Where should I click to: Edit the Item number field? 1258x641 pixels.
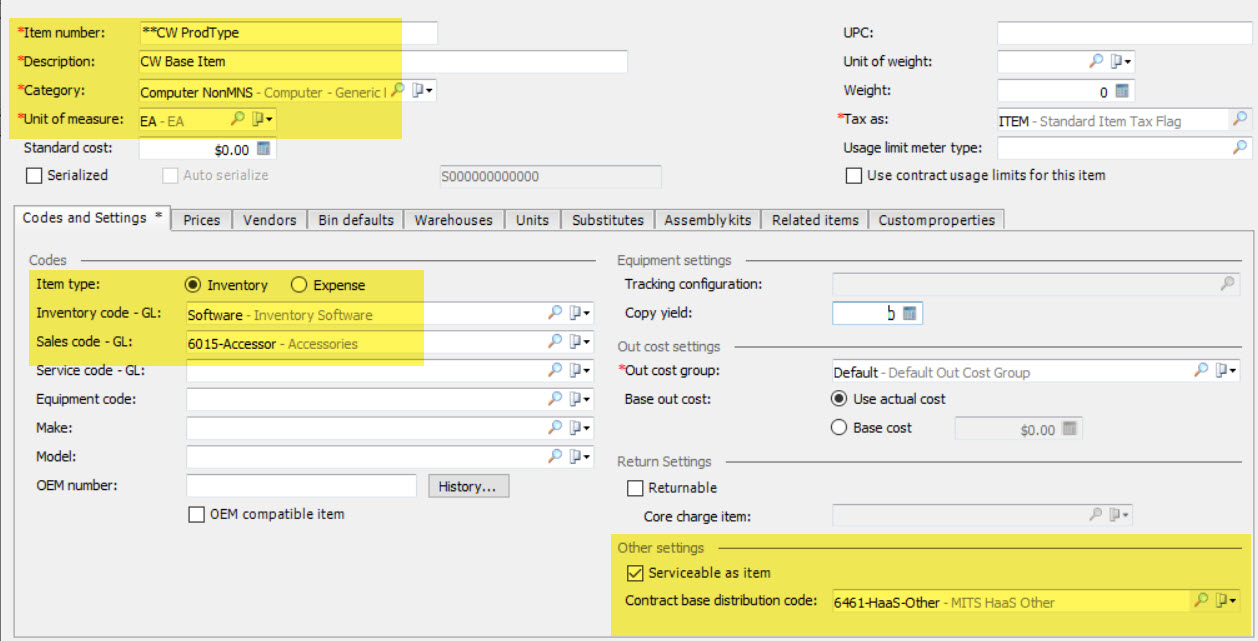pos(288,32)
